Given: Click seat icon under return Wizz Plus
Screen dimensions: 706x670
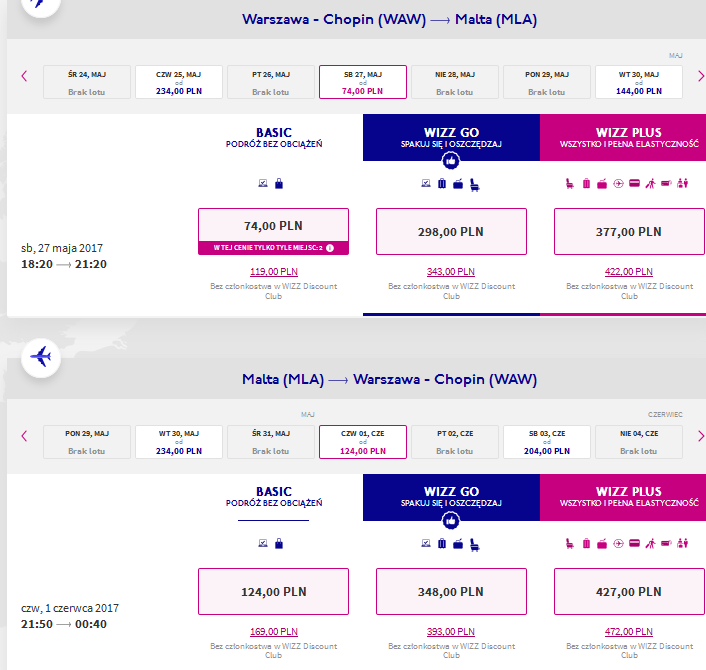Looking at the screenshot, I should 570,543.
